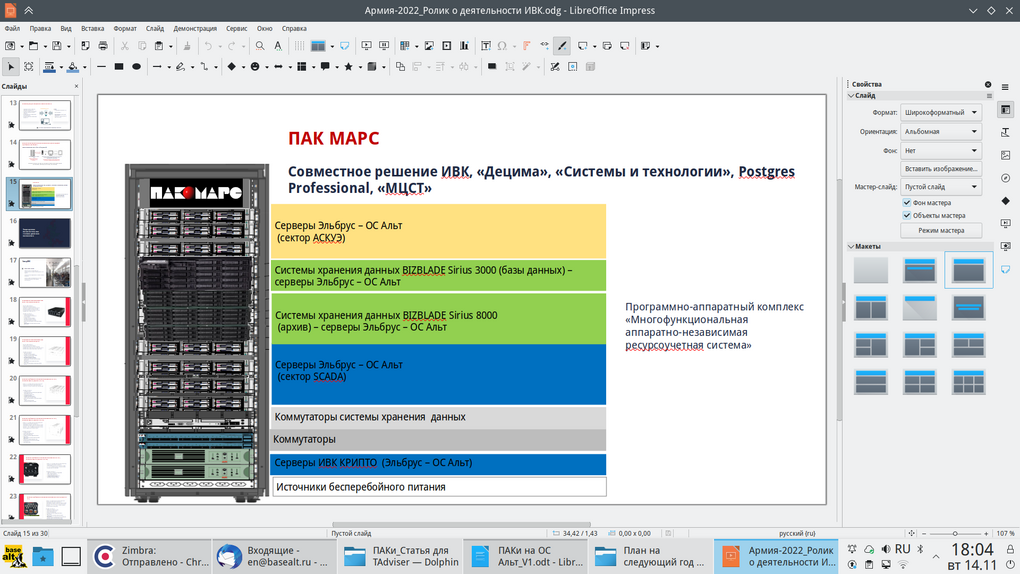Open the Правка menu
The height and width of the screenshot is (574, 1020).
coord(40,29)
